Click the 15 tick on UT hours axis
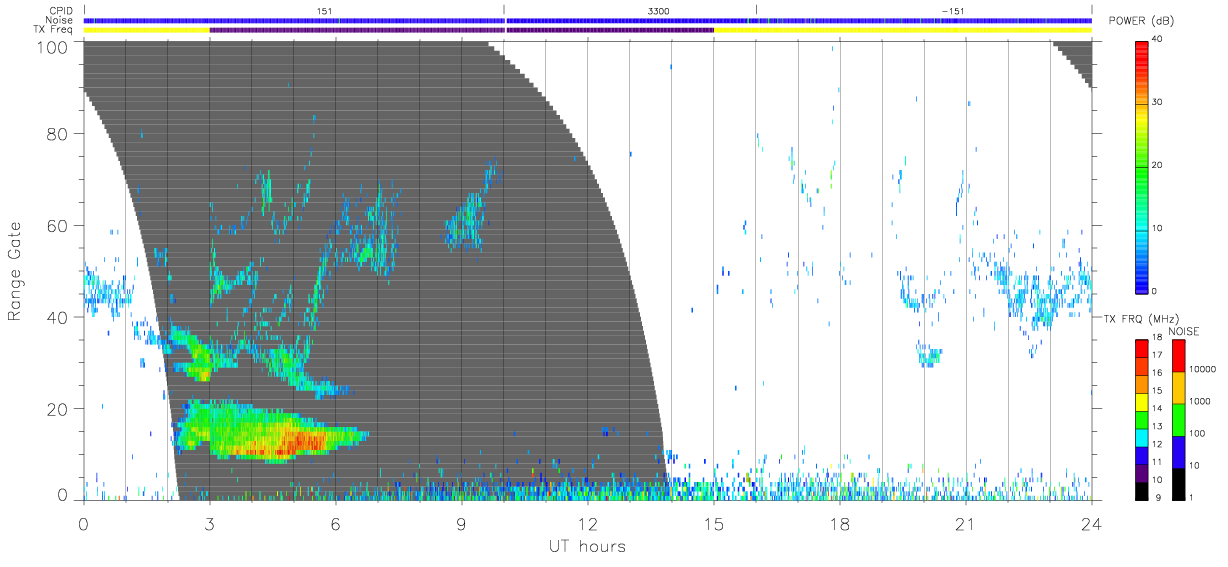The height and width of the screenshot is (567, 1228). click(713, 523)
